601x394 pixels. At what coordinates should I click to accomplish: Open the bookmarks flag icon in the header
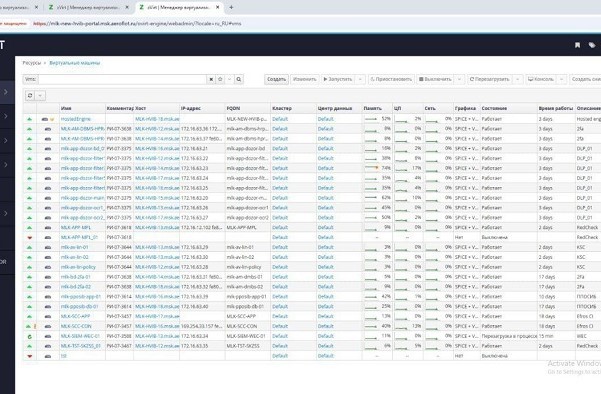coord(577,45)
